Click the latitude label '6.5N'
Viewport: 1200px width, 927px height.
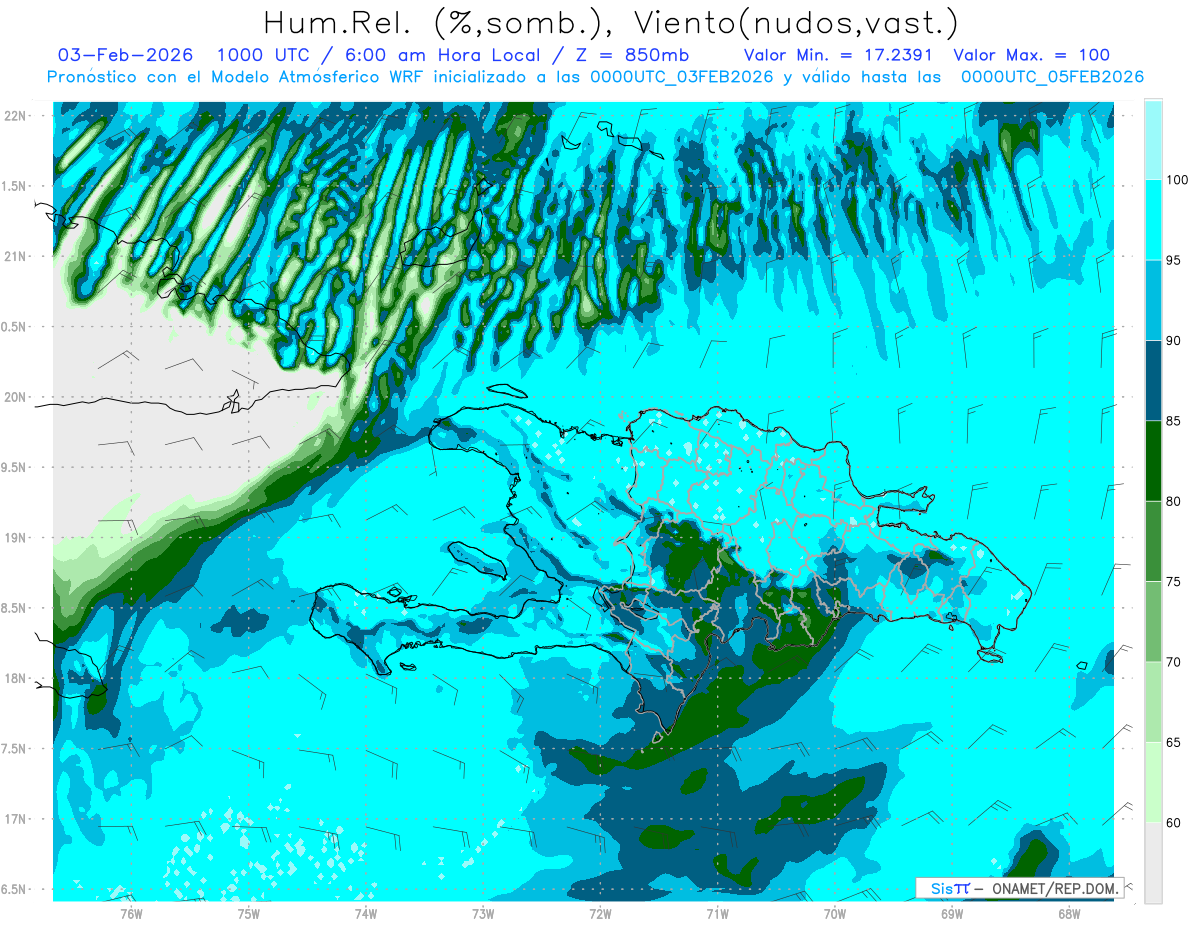coord(15,889)
